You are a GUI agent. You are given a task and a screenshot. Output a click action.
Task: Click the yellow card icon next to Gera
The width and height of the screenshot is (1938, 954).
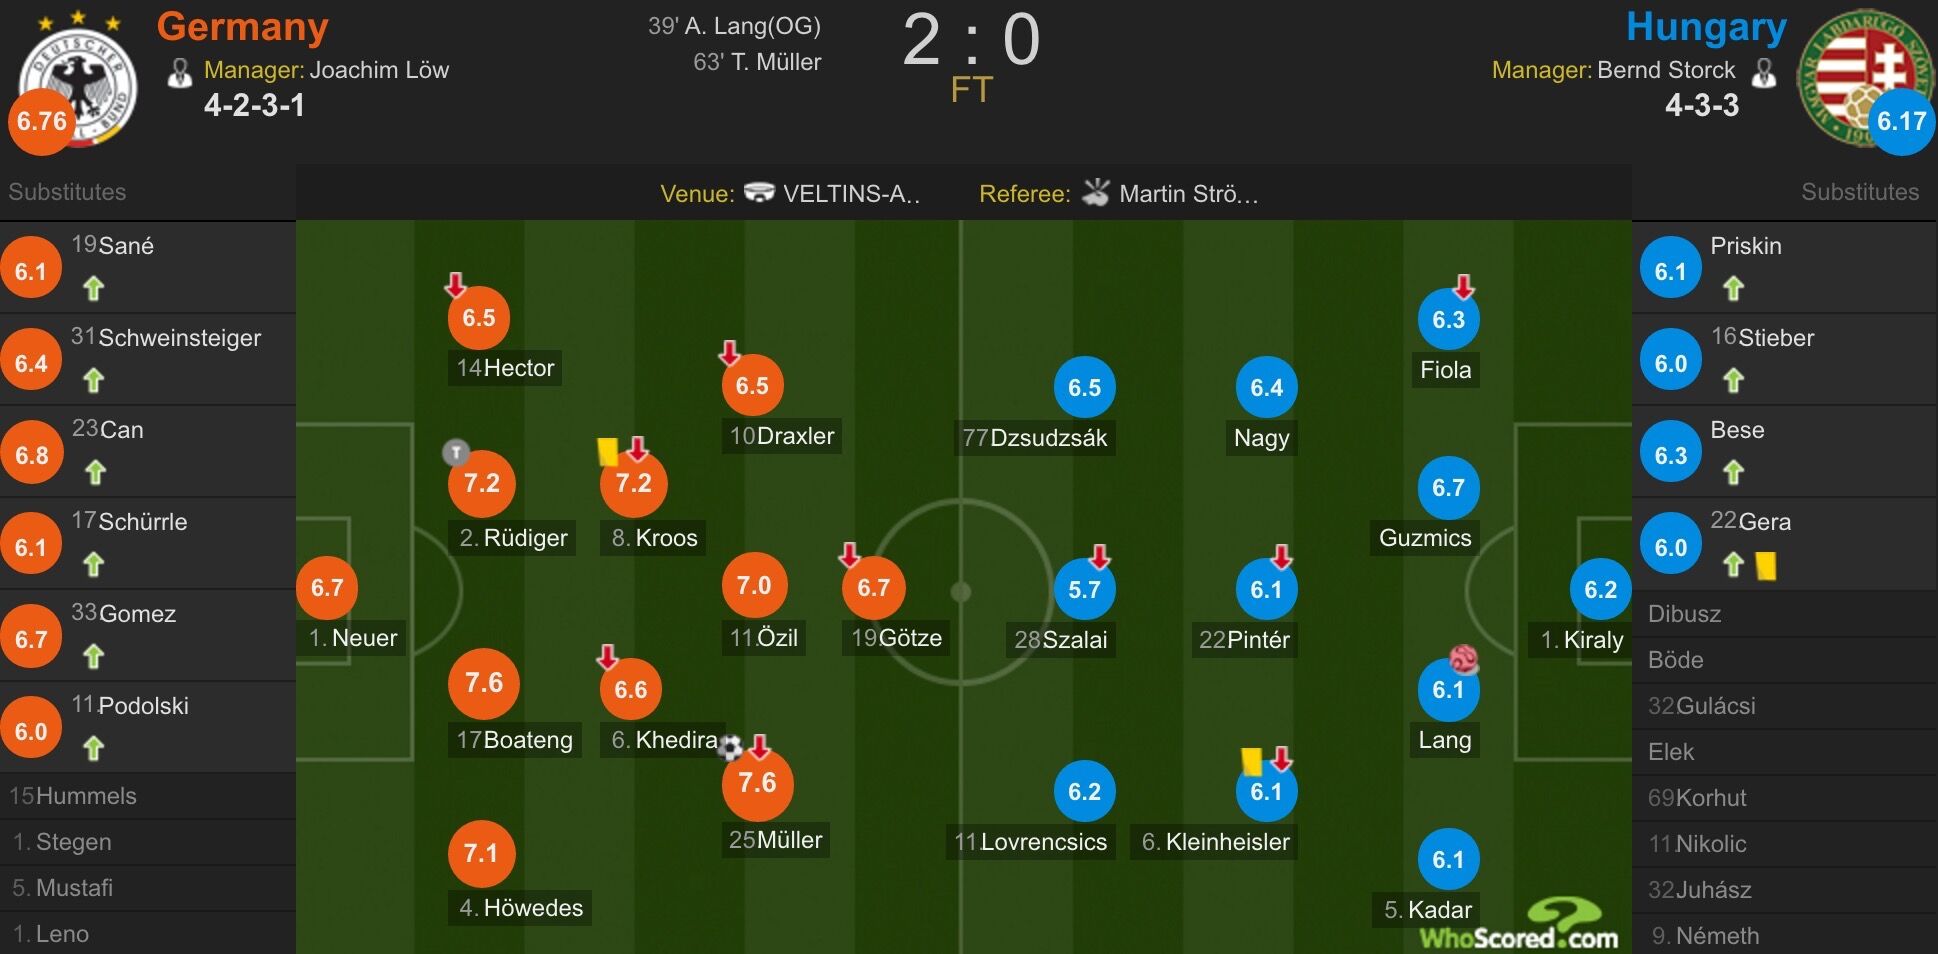[1765, 566]
